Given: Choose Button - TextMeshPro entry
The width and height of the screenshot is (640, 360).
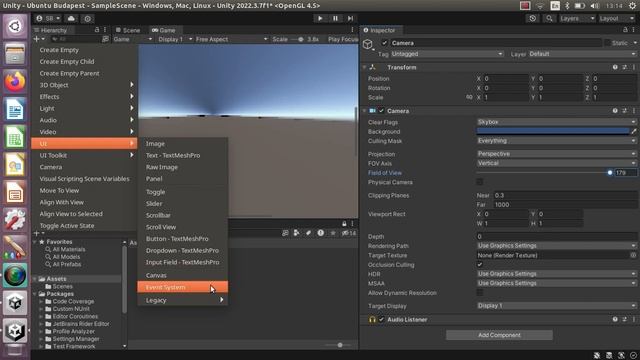Looking at the screenshot, I should pos(182,239).
